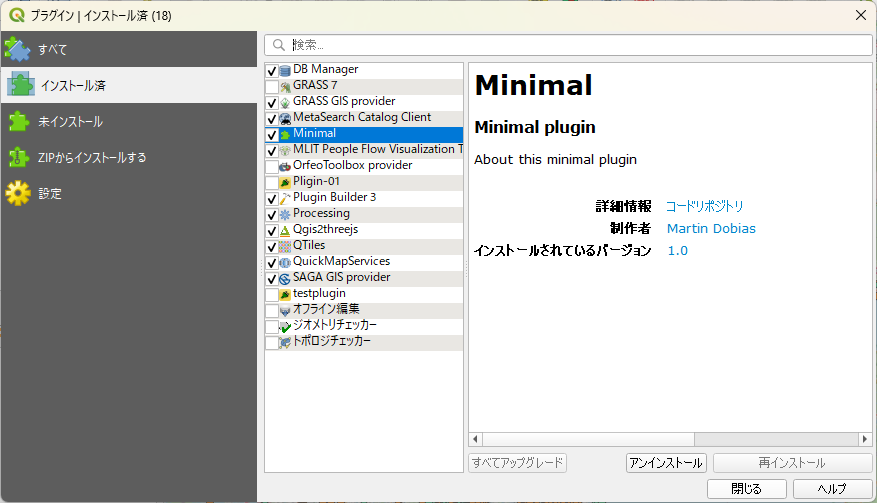The image size is (877, 503).
Task: Click the search magnifier icon
Action: [279, 45]
